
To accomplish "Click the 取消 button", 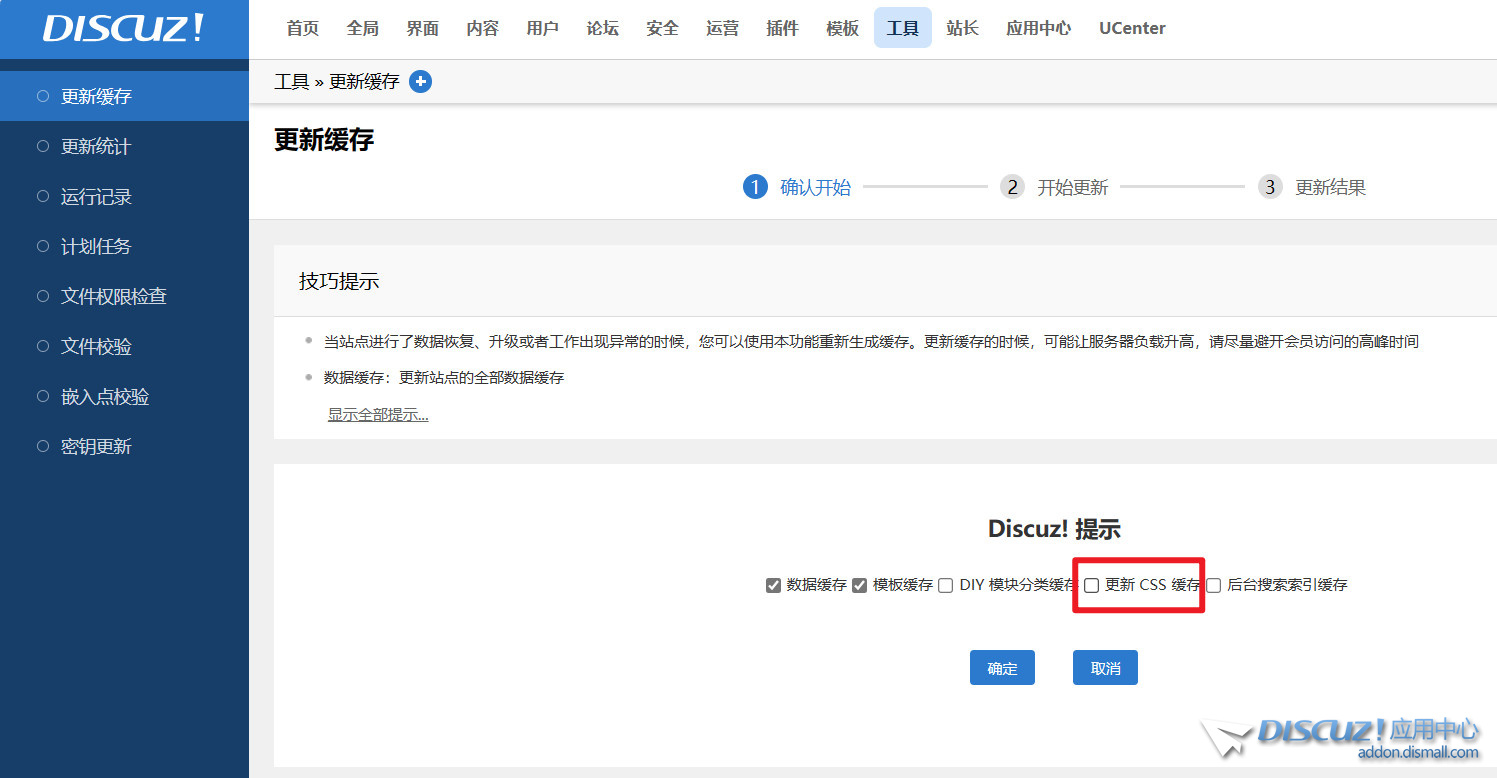I will (1105, 668).
